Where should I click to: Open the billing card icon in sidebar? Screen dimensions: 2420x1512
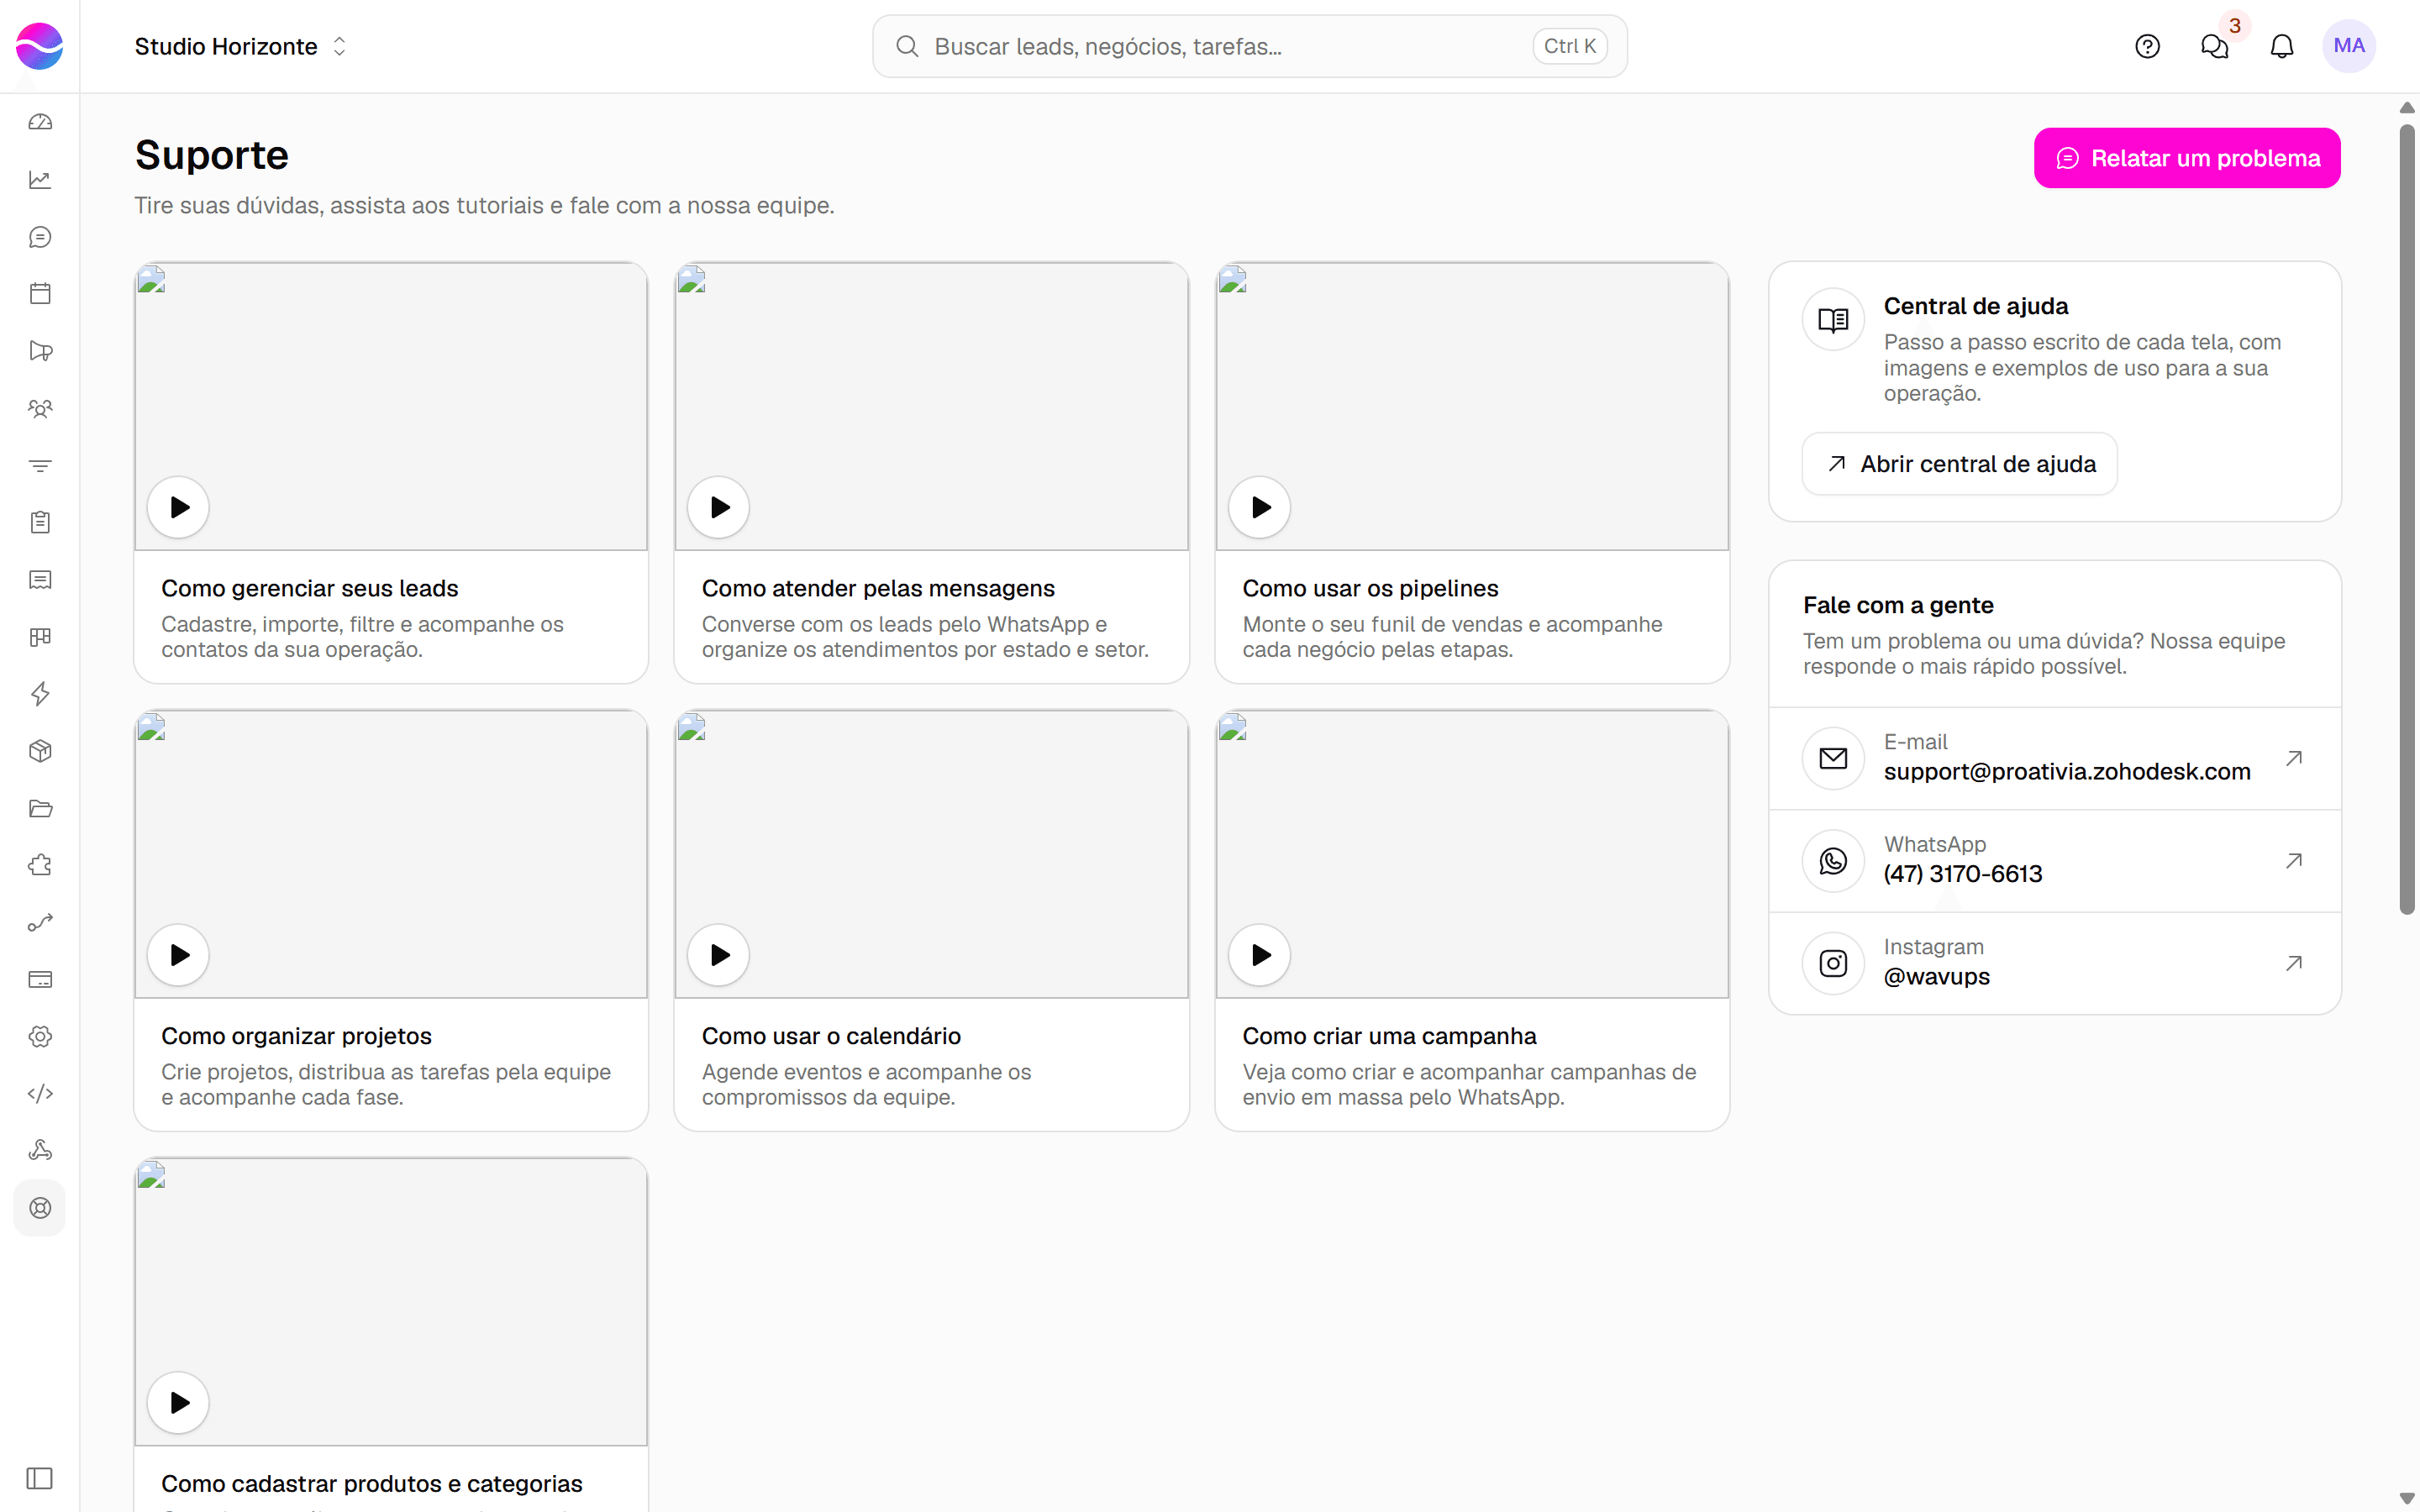tap(40, 979)
